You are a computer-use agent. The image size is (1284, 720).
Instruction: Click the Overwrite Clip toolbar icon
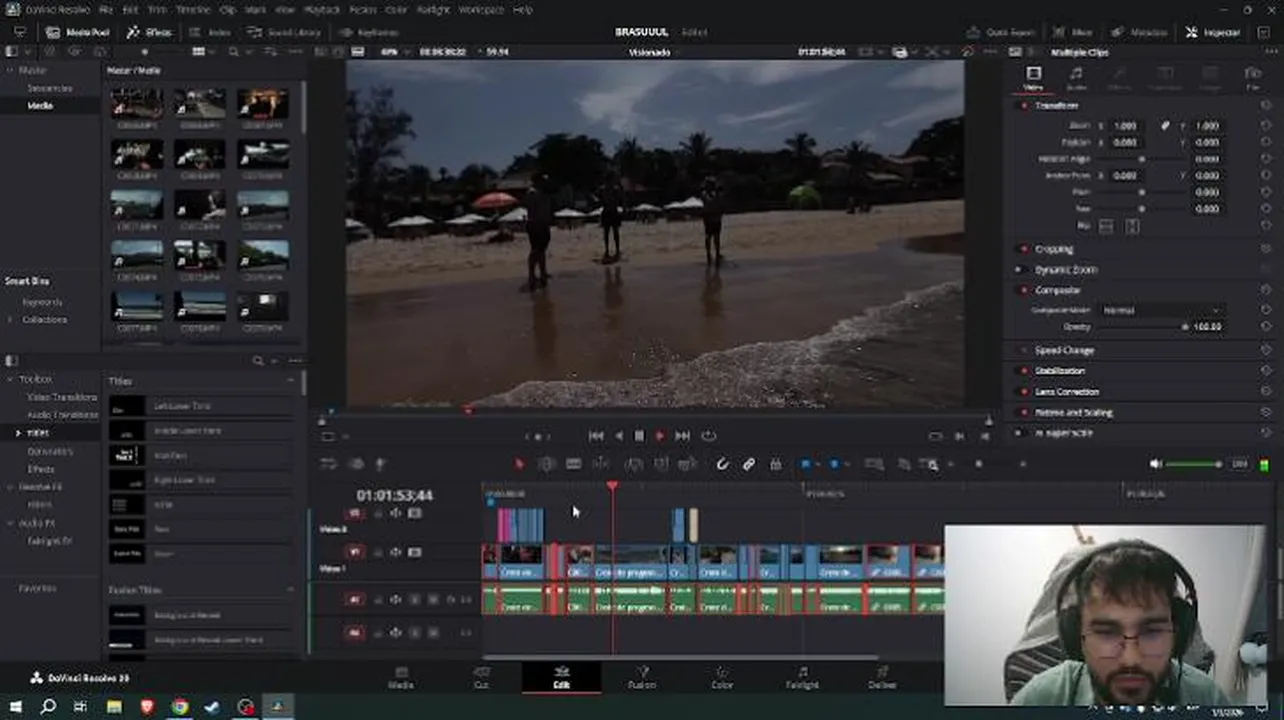[661, 464]
